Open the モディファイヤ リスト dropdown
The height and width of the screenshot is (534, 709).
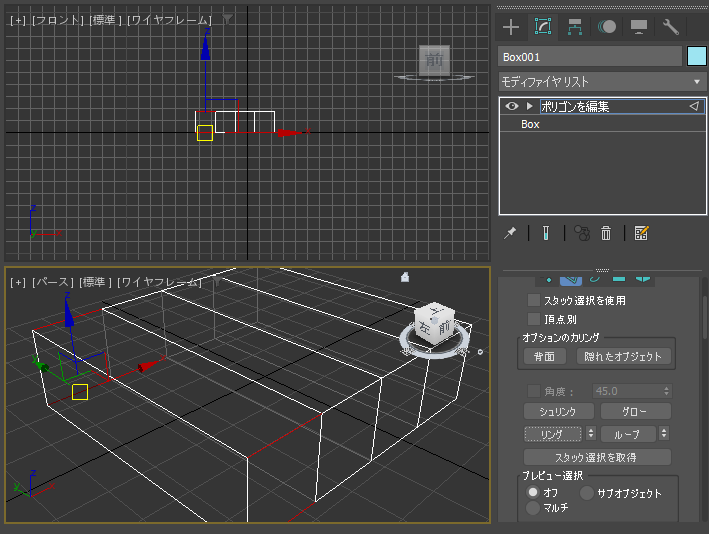(x=602, y=82)
